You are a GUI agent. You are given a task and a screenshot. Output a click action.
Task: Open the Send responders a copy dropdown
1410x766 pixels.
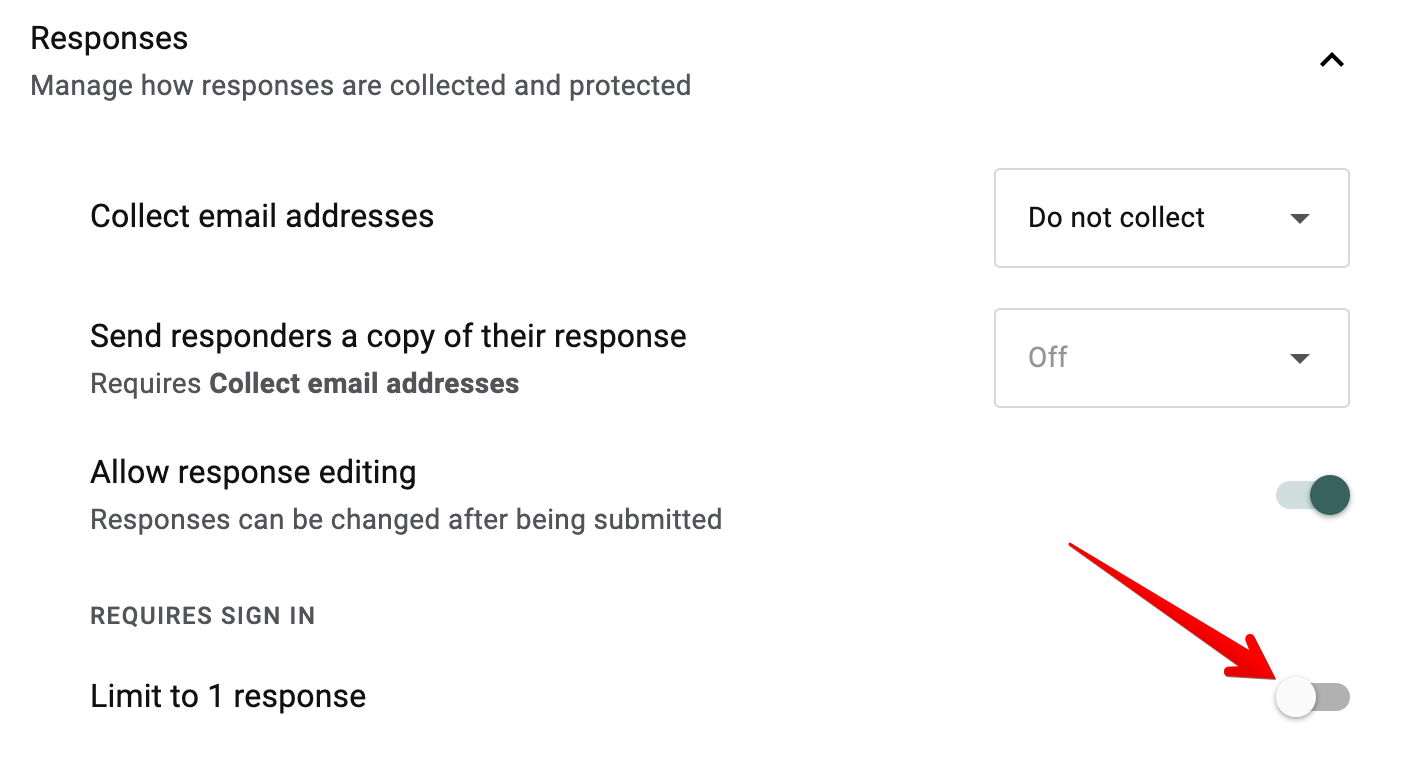(1170, 358)
